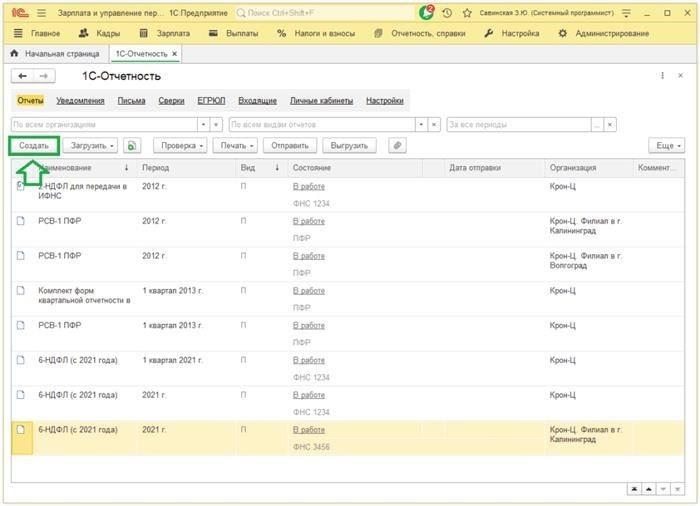This screenshot has width=700, height=506.
Task: Navigate forward with the right arrow
Action: pyautogui.click(x=44, y=76)
